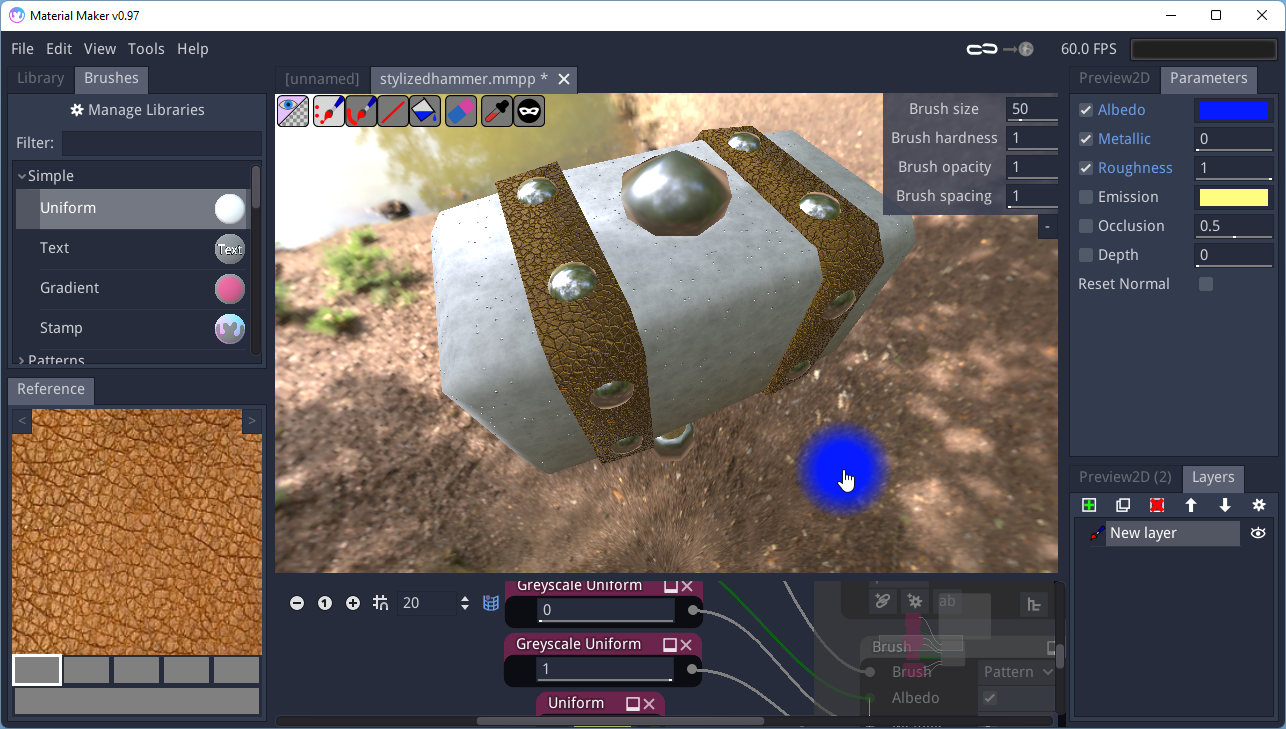Switch to the Library tab
The height and width of the screenshot is (729, 1286).
pos(41,78)
